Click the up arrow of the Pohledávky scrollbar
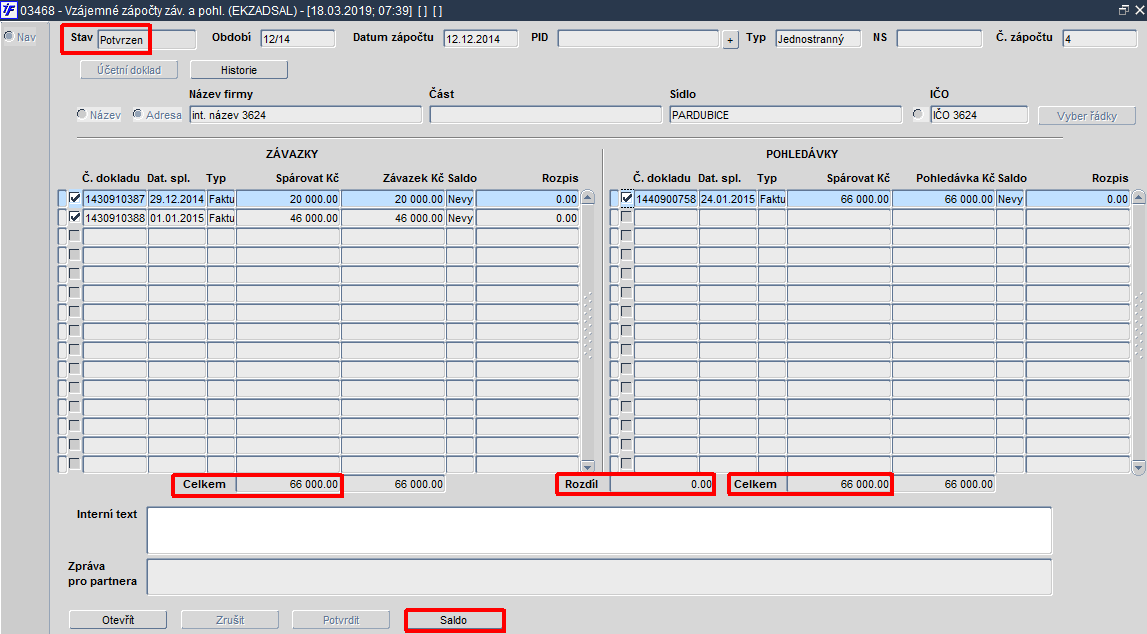Screen dimensions: 1147x634 [1138, 197]
